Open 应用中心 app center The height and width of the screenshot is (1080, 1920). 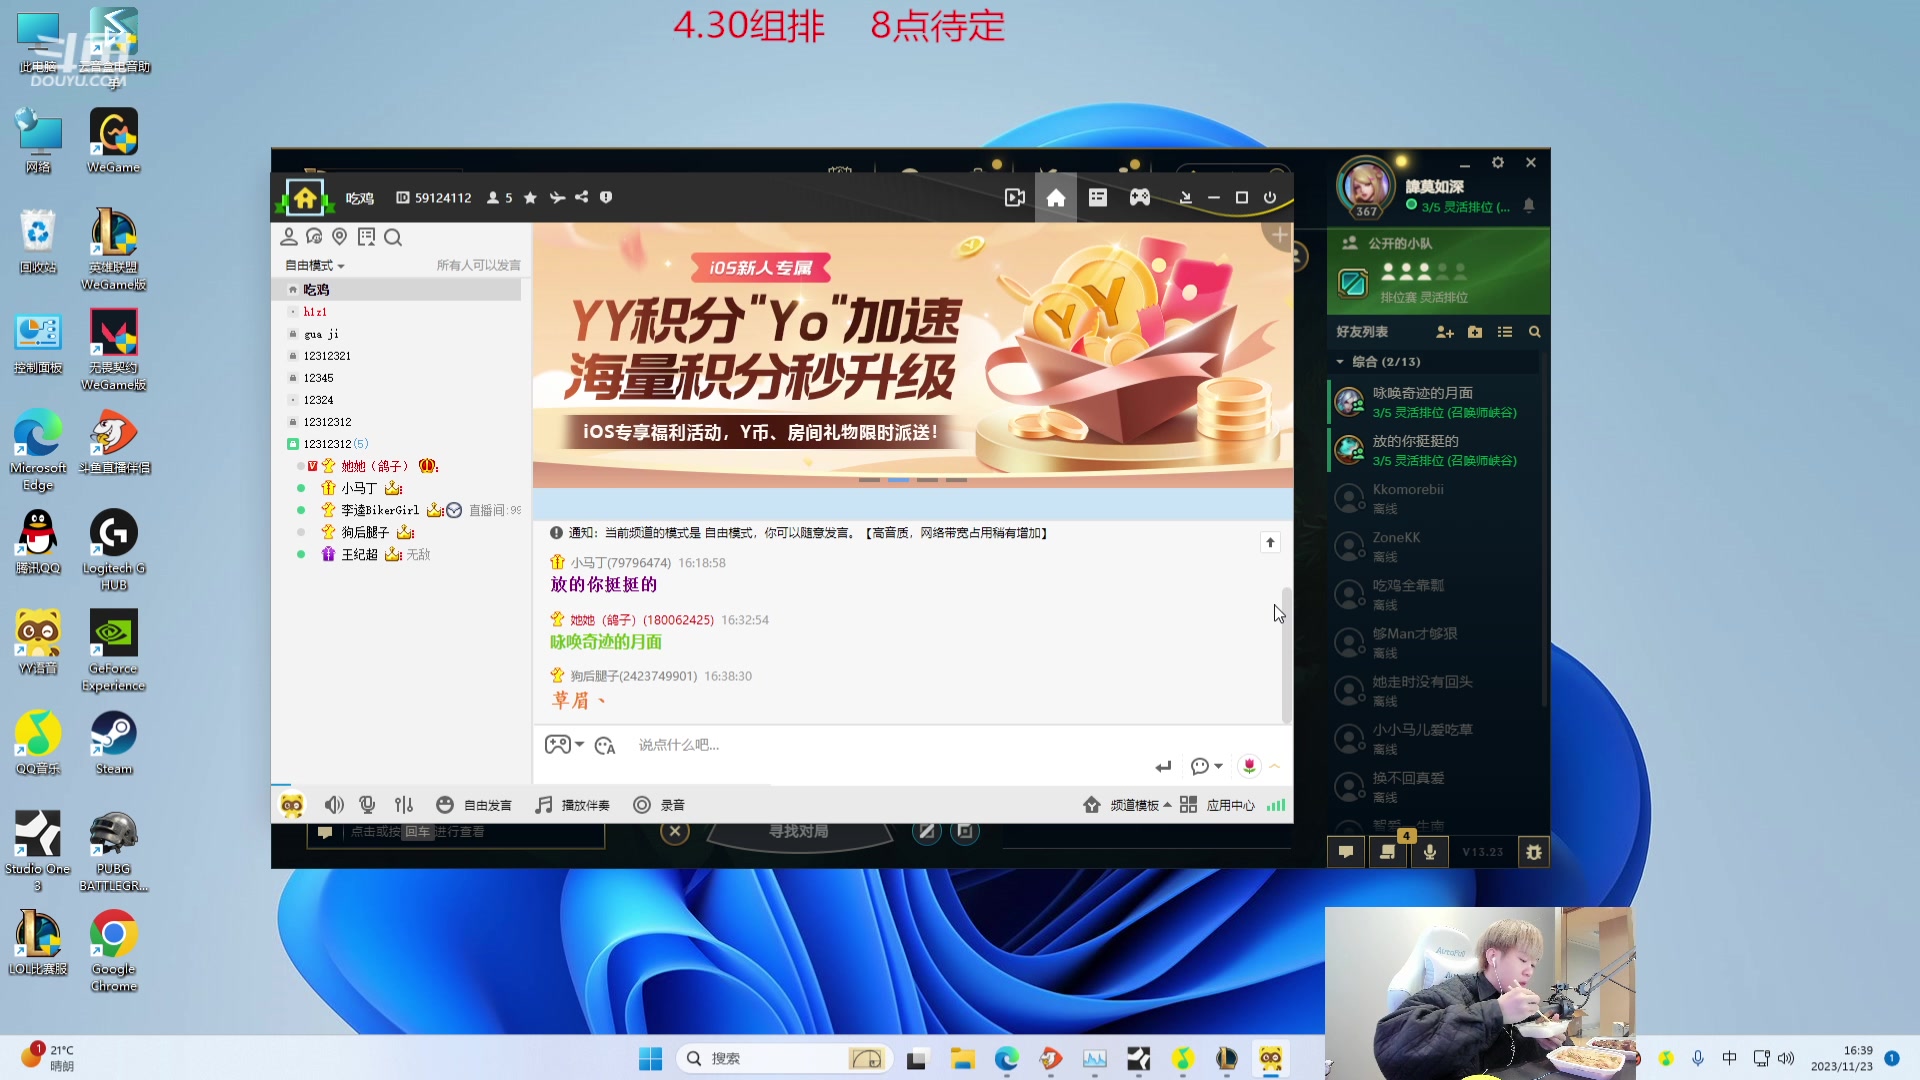tap(1217, 805)
